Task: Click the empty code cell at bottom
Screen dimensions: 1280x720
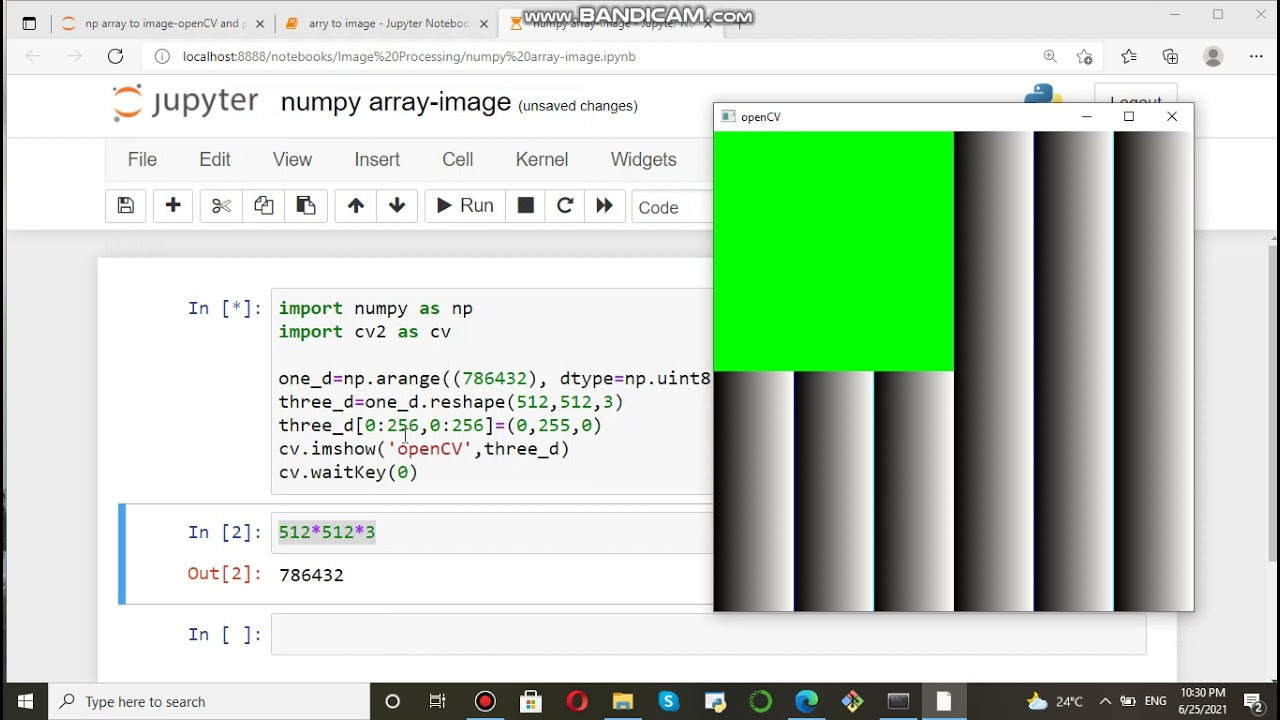Action: [x=708, y=634]
